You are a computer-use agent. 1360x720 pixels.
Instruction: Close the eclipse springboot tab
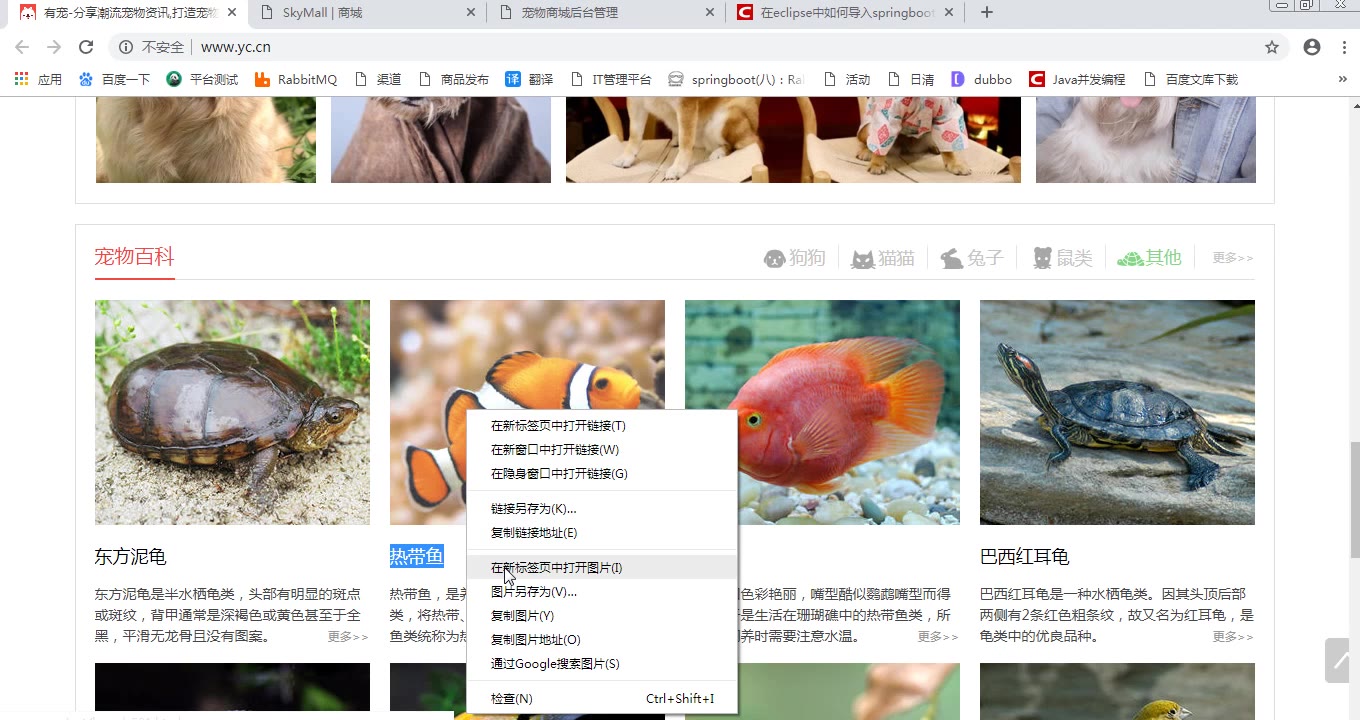click(x=949, y=13)
